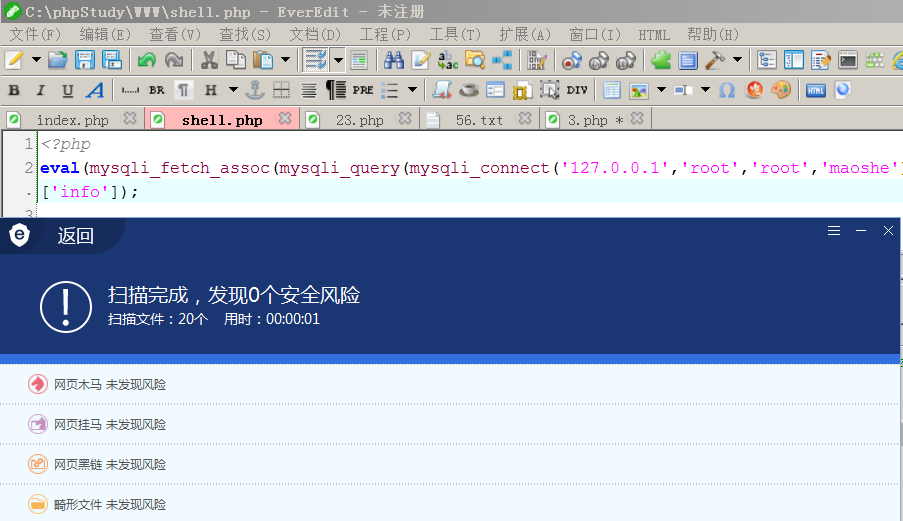Click the 网页挂马 未发现风险 row
Viewport: 903px width, 521px height.
(450, 424)
